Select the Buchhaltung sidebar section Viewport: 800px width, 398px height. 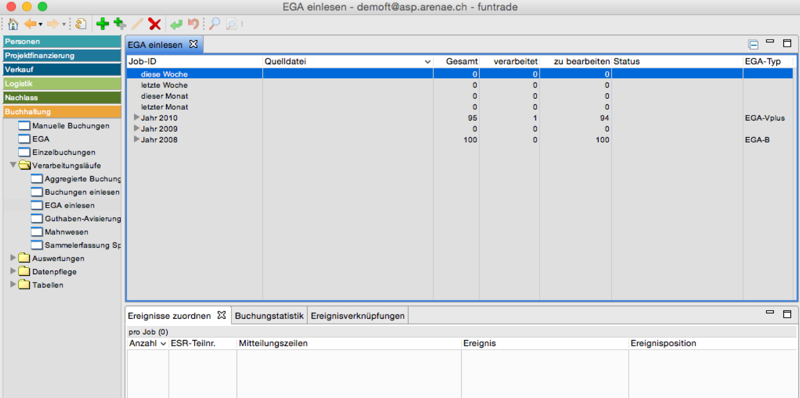(62, 111)
